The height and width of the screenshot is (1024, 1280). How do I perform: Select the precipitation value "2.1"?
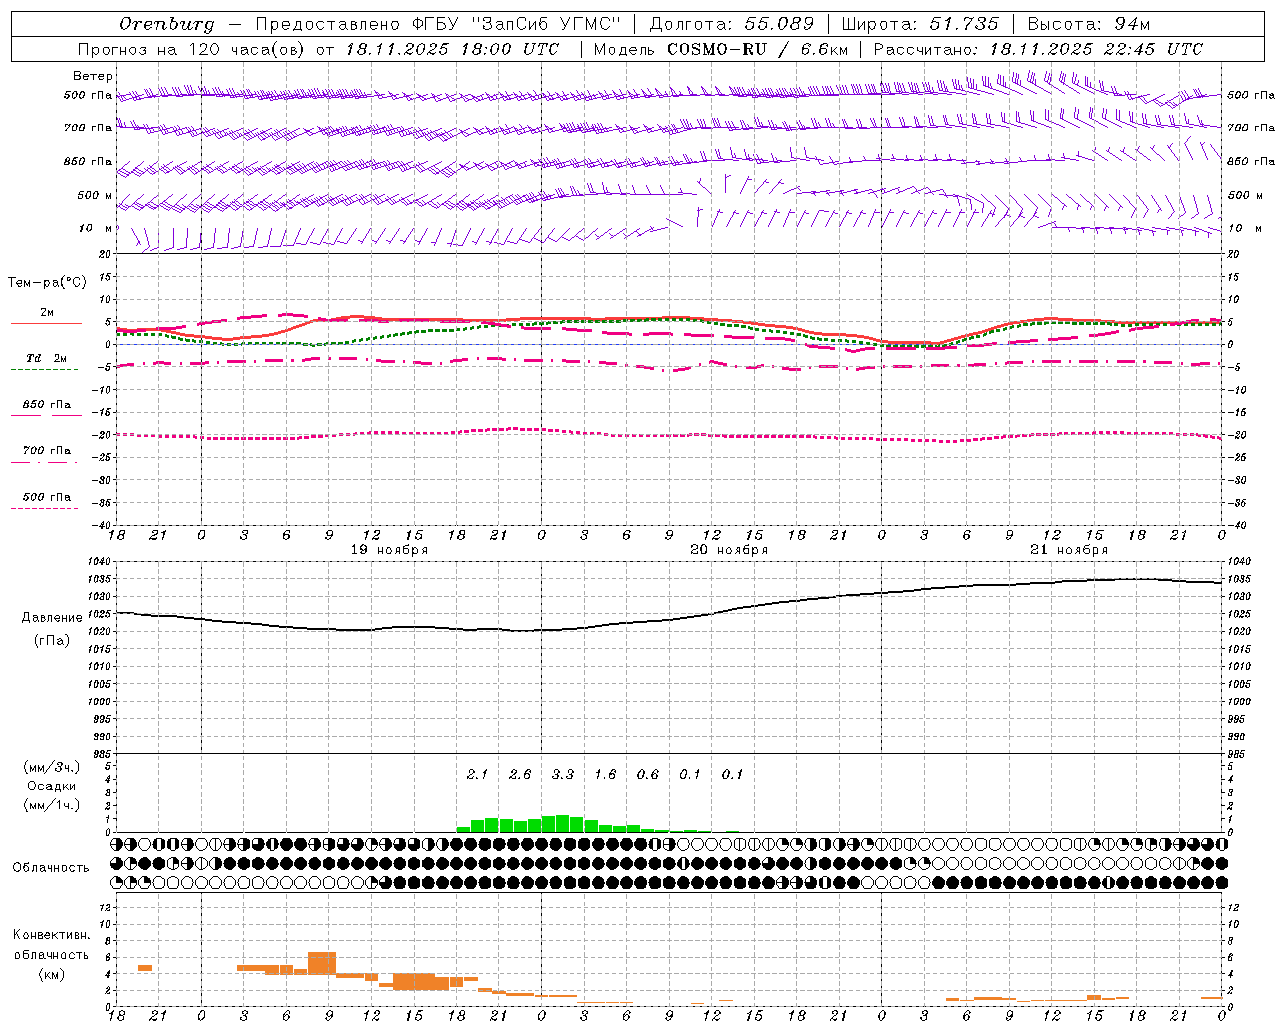coord(477,774)
